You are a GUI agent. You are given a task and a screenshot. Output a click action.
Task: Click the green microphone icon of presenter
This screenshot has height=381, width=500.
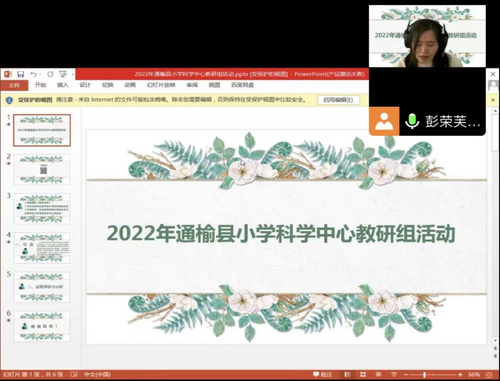[x=412, y=121]
